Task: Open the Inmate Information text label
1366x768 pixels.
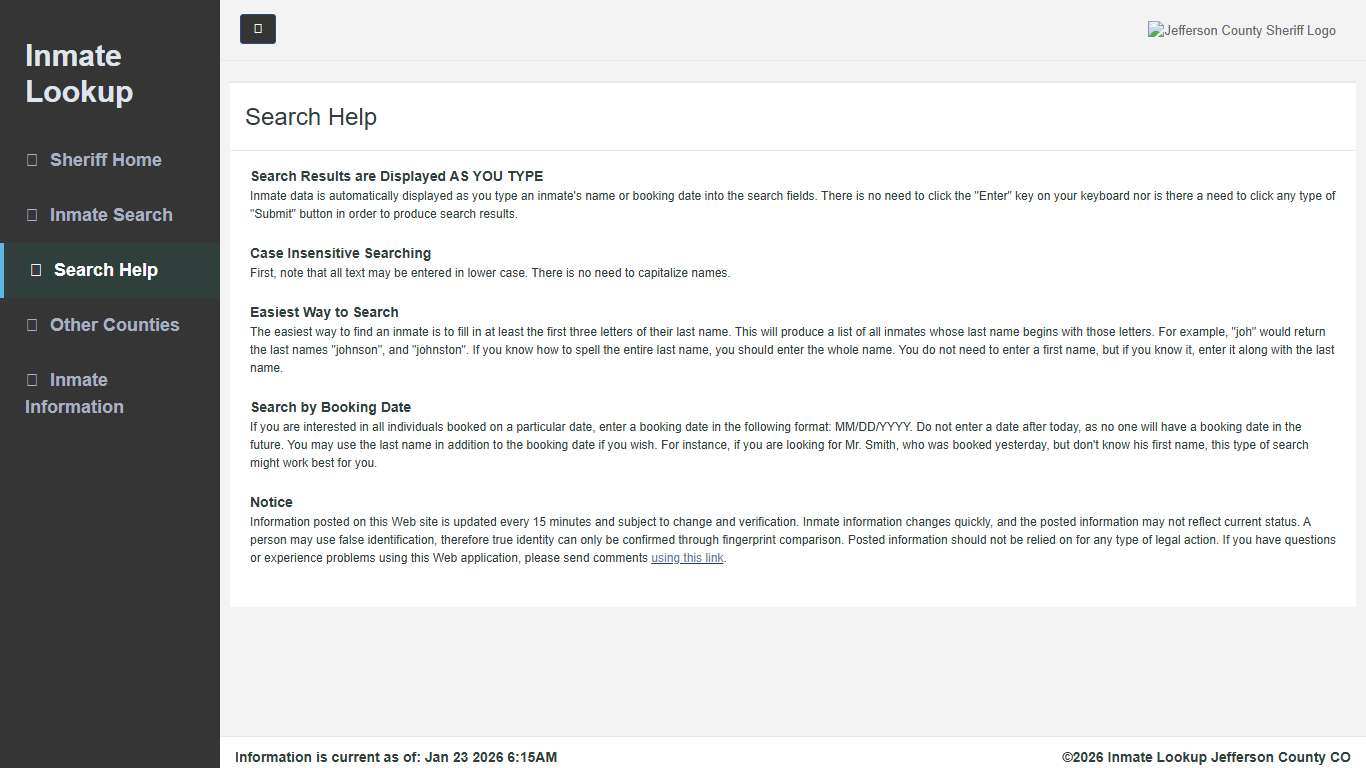Action: pyautogui.click(x=74, y=394)
